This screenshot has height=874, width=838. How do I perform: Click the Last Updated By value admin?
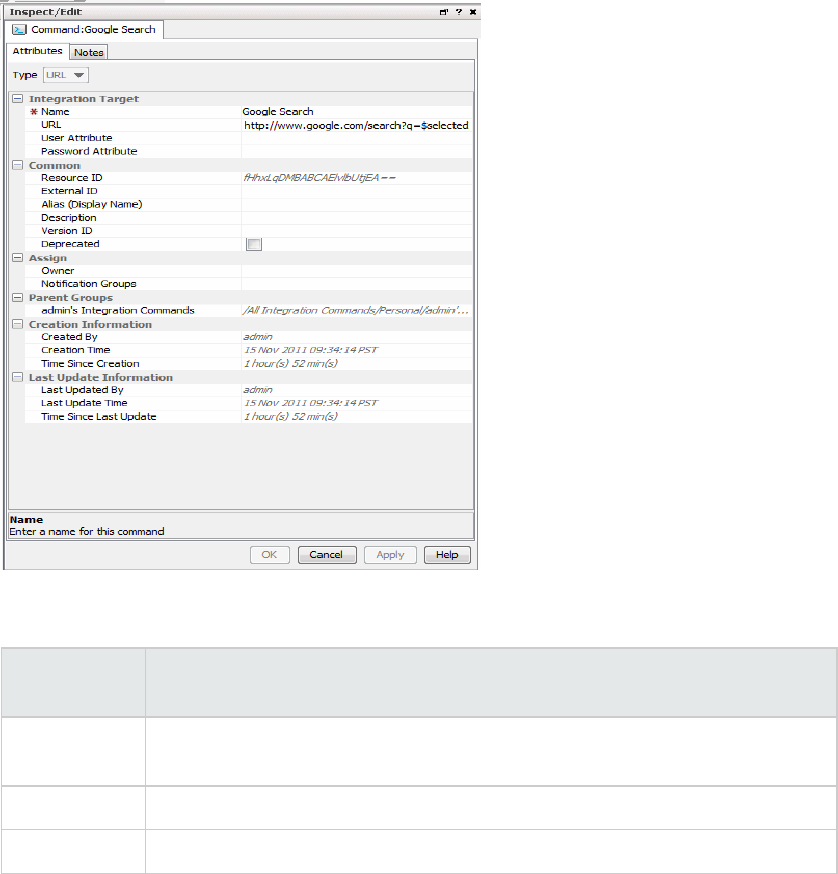point(258,390)
